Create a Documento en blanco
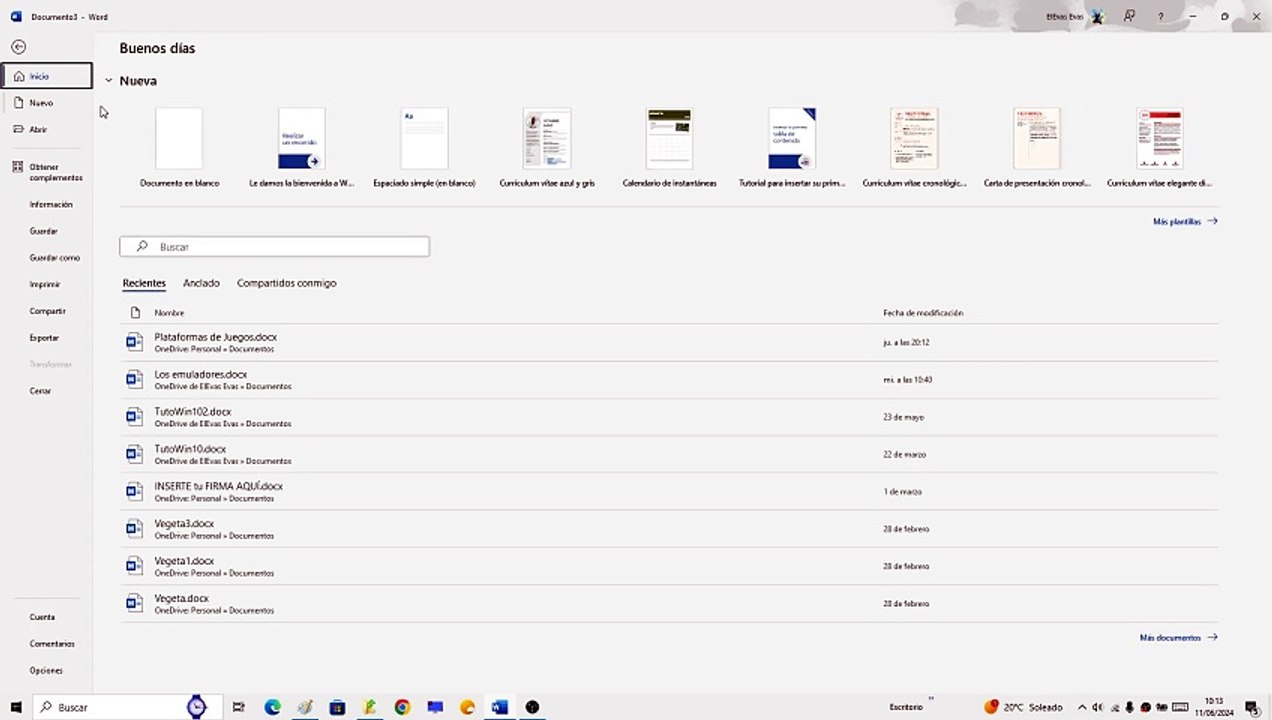The image size is (1272, 720). (179, 148)
